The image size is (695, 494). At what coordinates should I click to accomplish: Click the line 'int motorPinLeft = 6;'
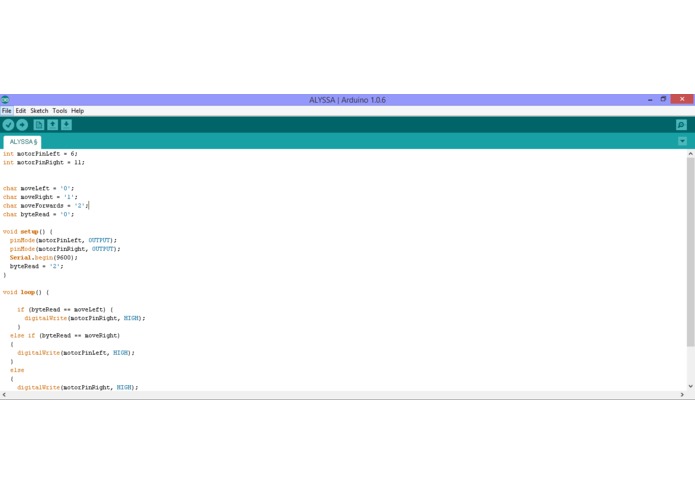point(40,154)
